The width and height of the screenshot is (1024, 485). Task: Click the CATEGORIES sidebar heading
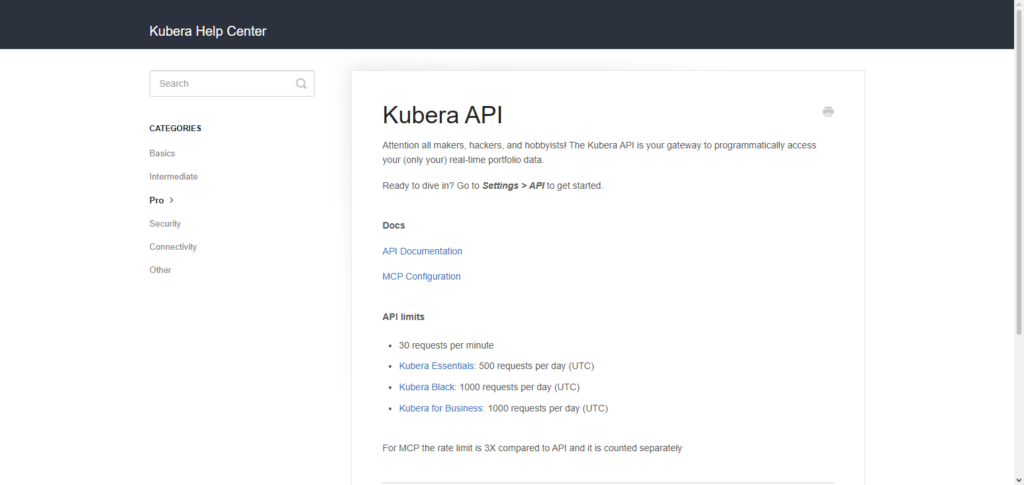tap(175, 129)
